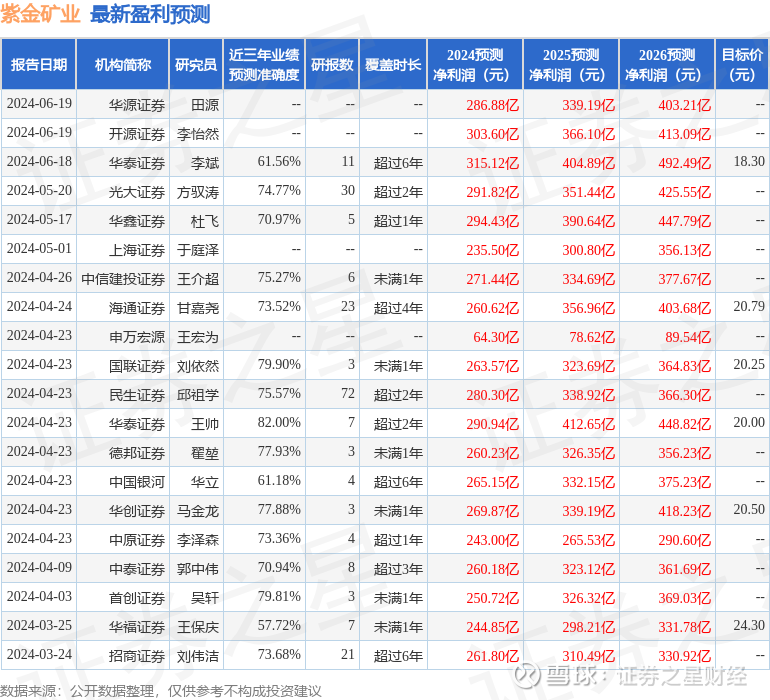Click the 20.50 target price

tap(749, 509)
